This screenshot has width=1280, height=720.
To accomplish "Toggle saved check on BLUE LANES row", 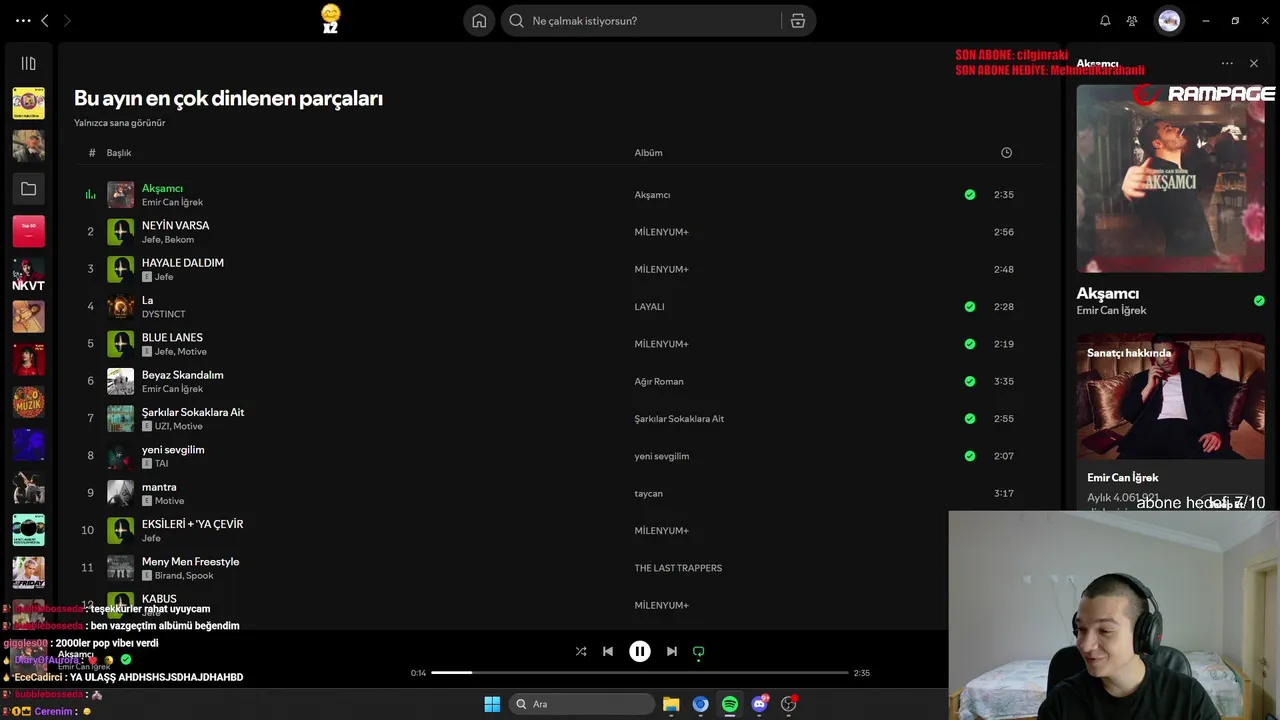I will [x=970, y=344].
